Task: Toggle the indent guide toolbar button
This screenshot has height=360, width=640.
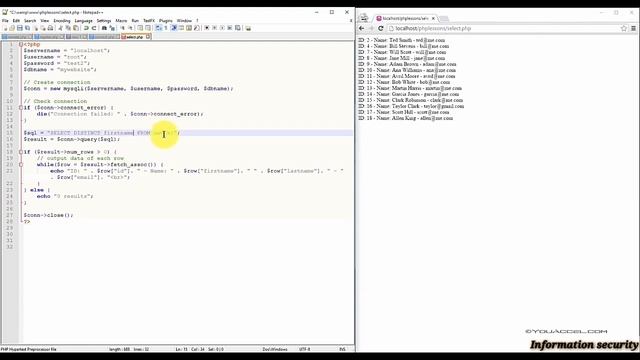Action: tap(173, 28)
